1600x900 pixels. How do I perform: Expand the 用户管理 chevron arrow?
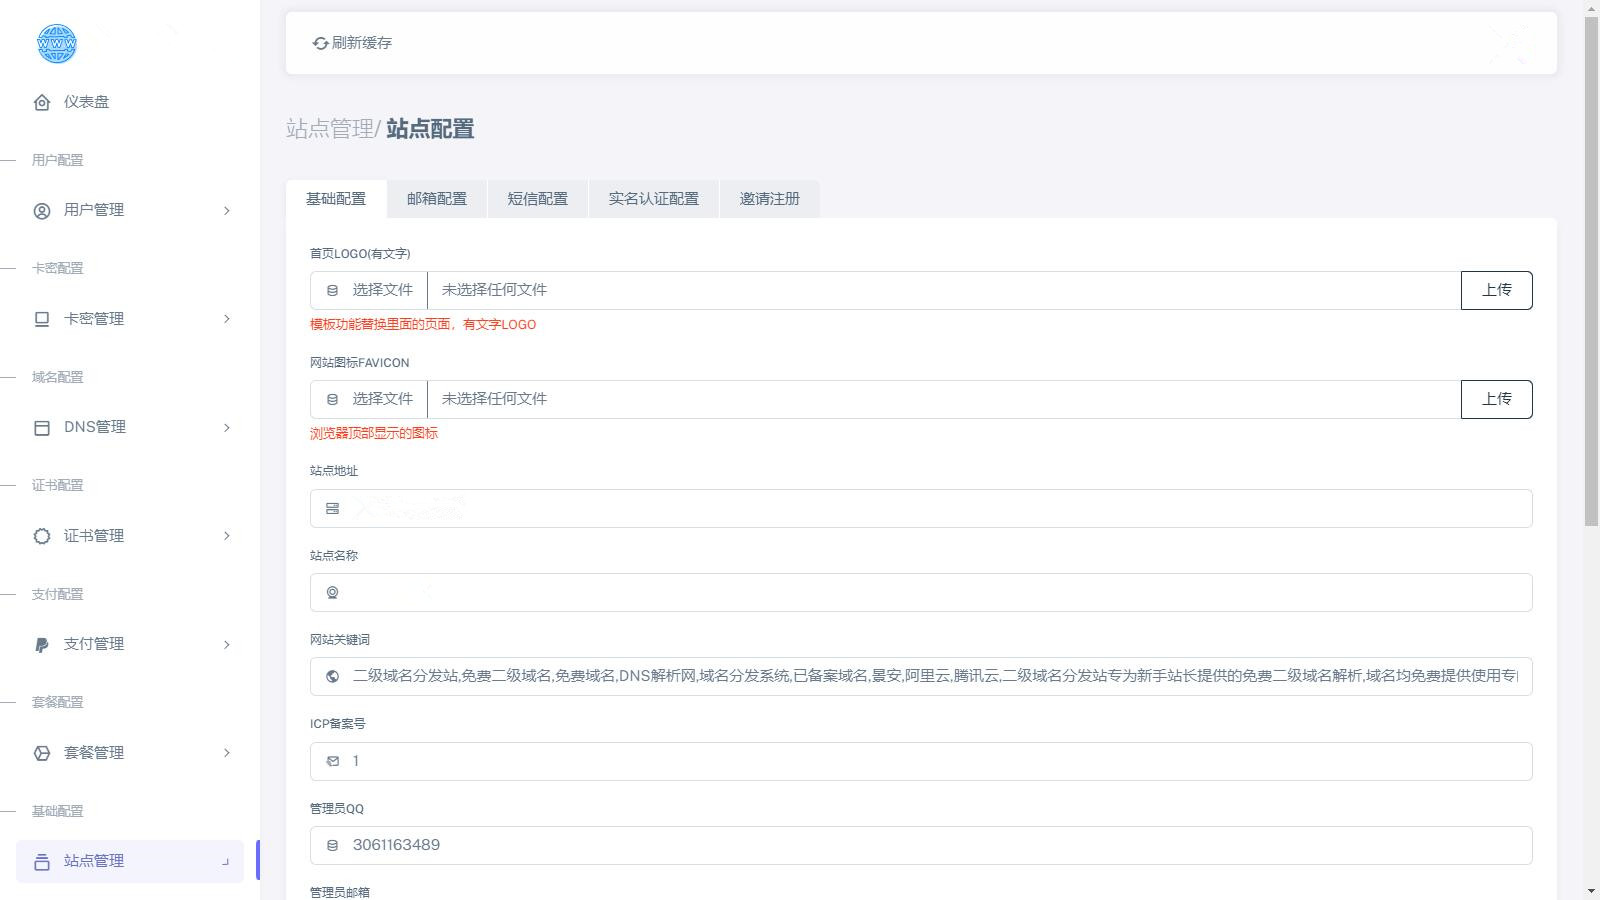point(227,210)
